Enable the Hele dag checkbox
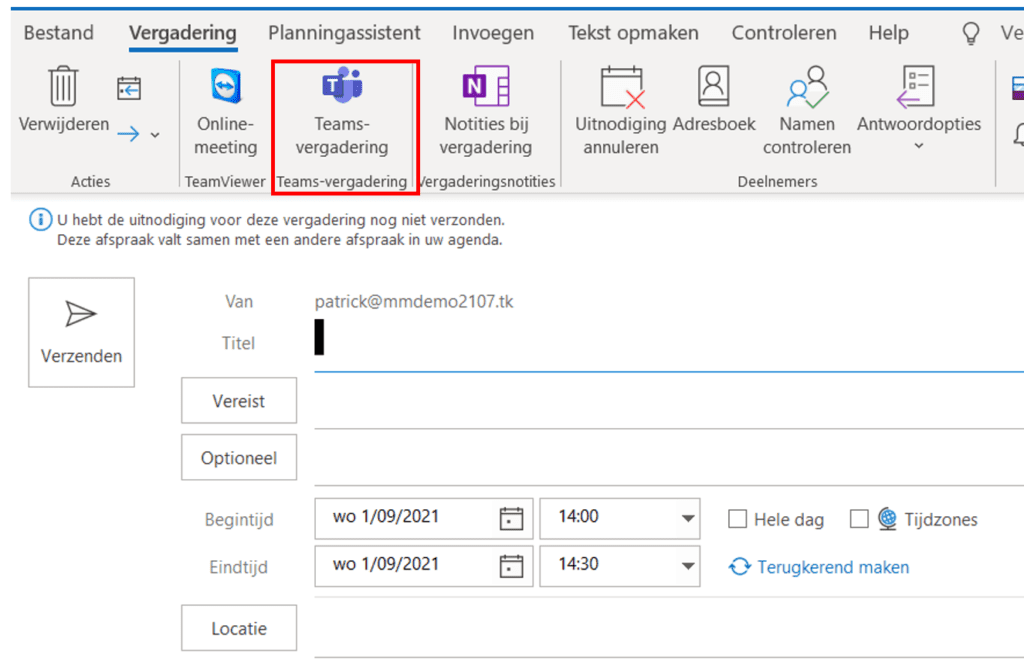The width and height of the screenshot is (1024, 663). 737,519
